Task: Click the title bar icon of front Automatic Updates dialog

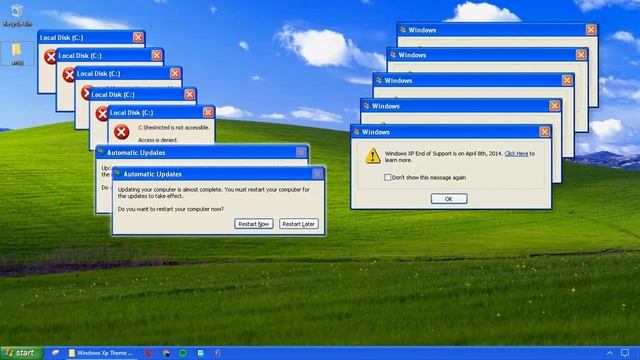Action: pos(118,173)
